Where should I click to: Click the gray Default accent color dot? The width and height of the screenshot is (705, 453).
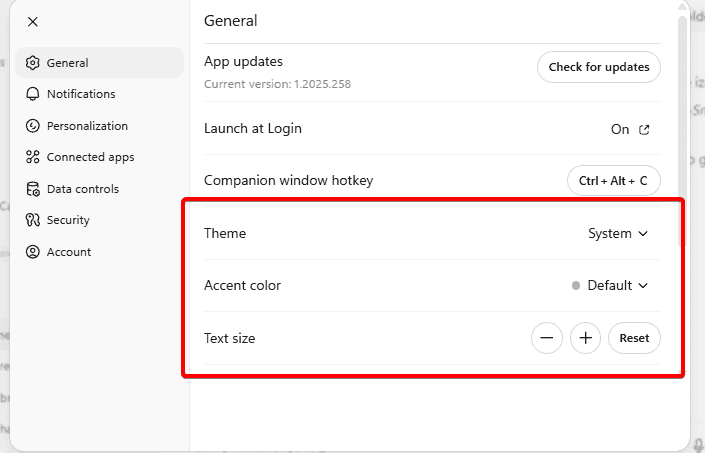pyautogui.click(x=576, y=286)
